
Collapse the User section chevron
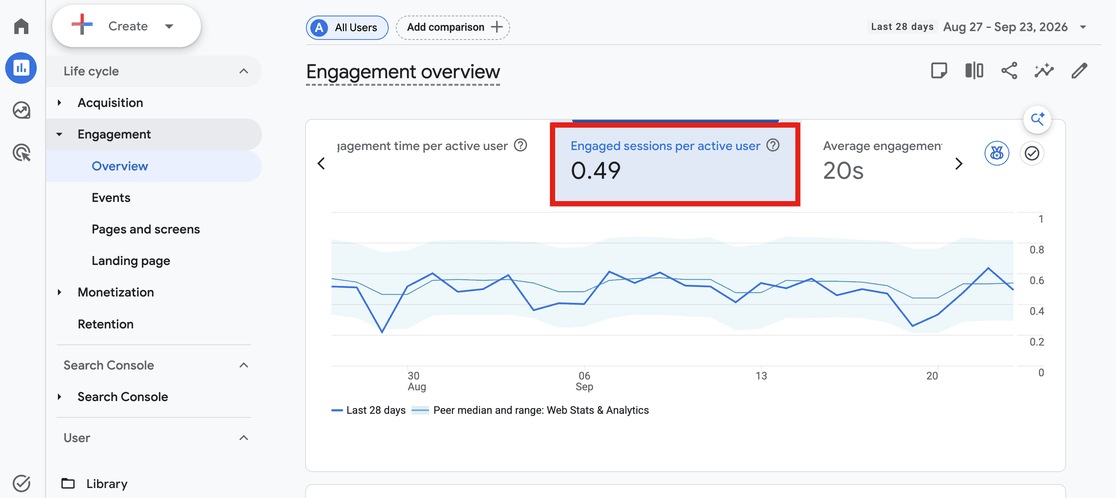click(243, 438)
